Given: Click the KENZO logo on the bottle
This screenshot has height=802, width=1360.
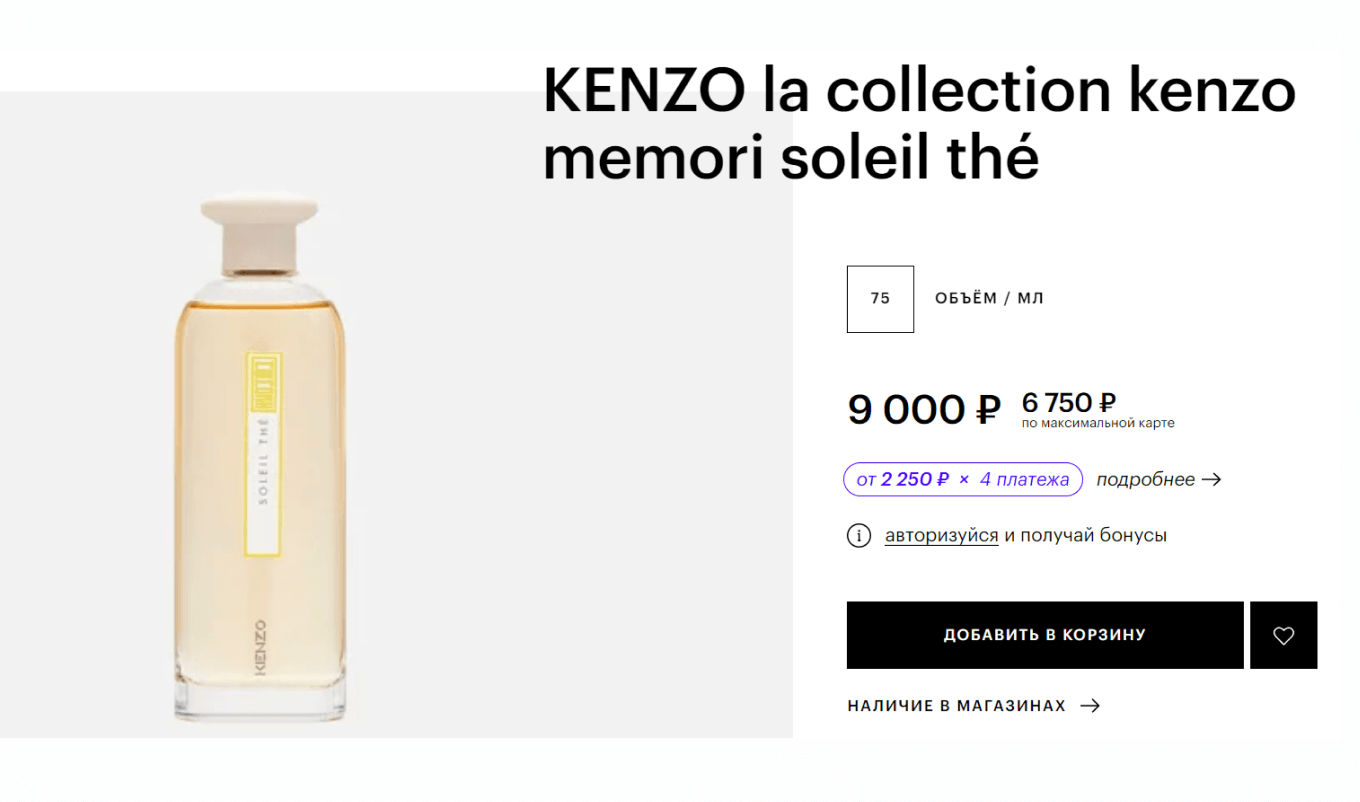Looking at the screenshot, I should [x=261, y=647].
